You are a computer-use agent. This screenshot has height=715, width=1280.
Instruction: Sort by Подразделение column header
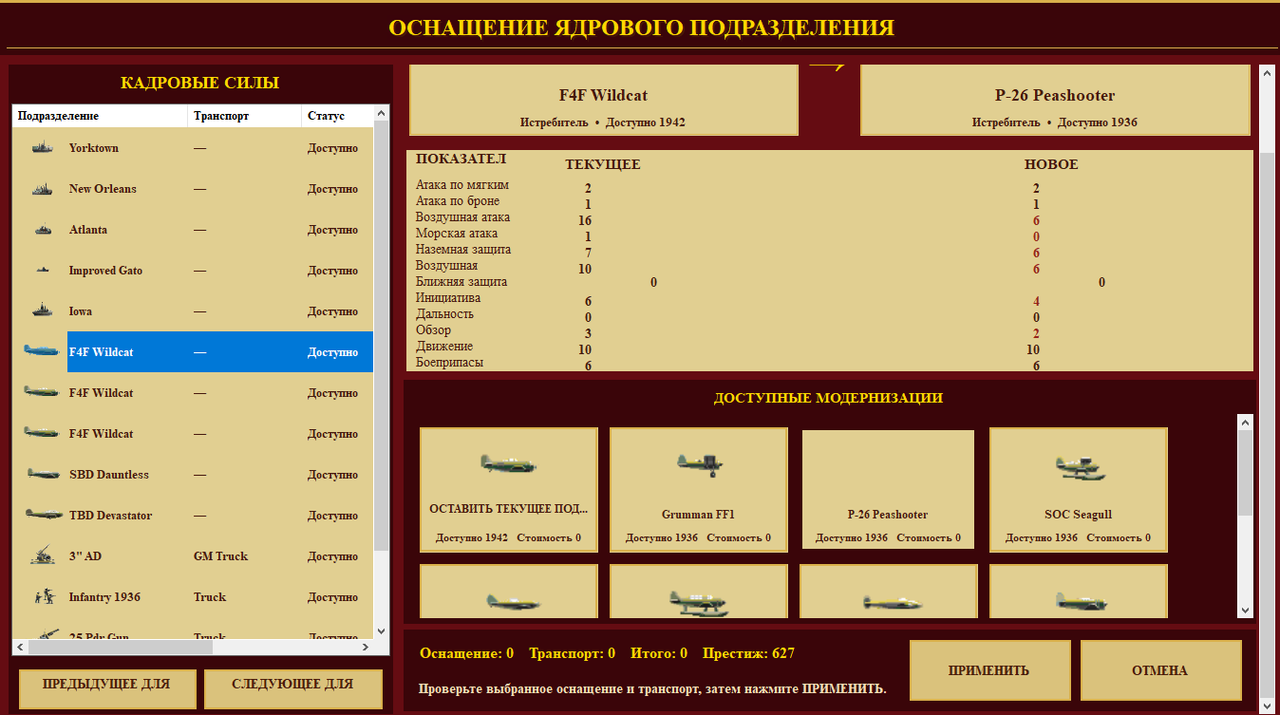click(x=100, y=116)
